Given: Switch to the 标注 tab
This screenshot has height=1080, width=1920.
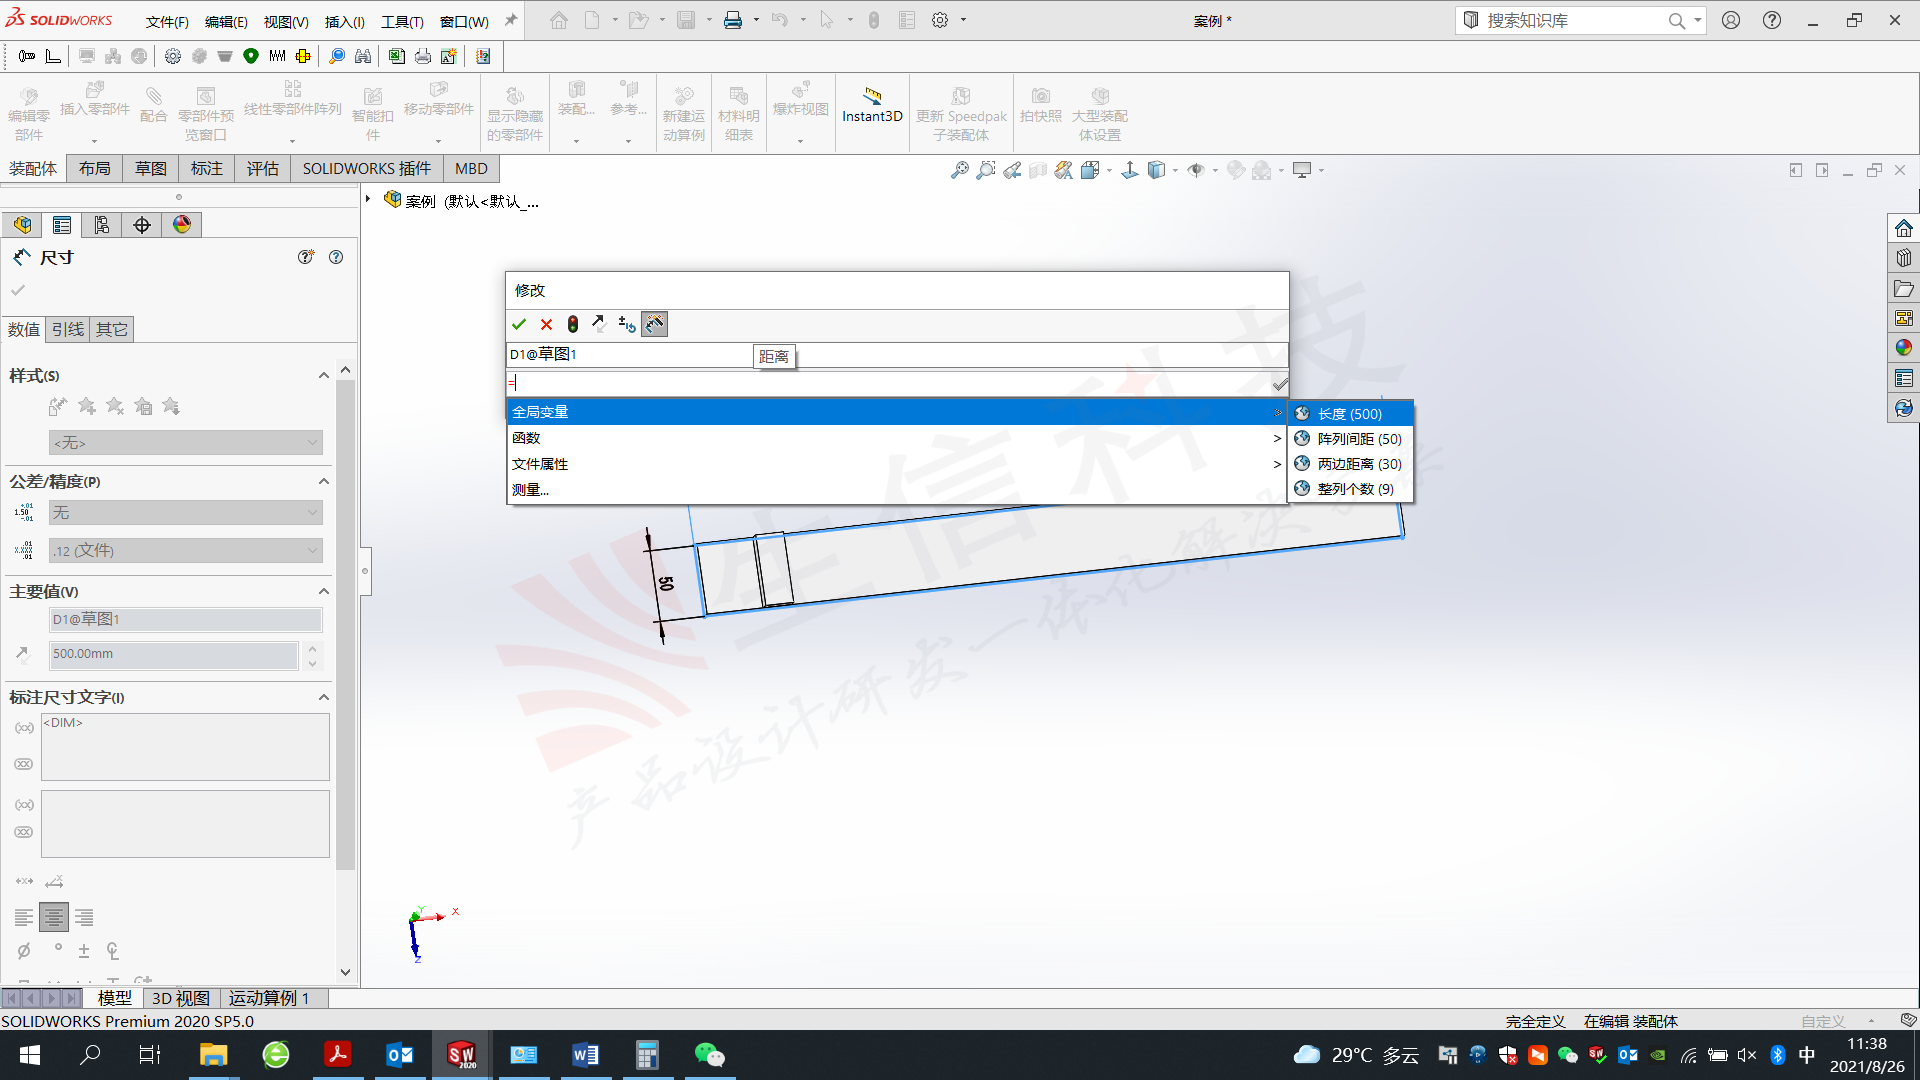Looking at the screenshot, I should [x=207, y=168].
